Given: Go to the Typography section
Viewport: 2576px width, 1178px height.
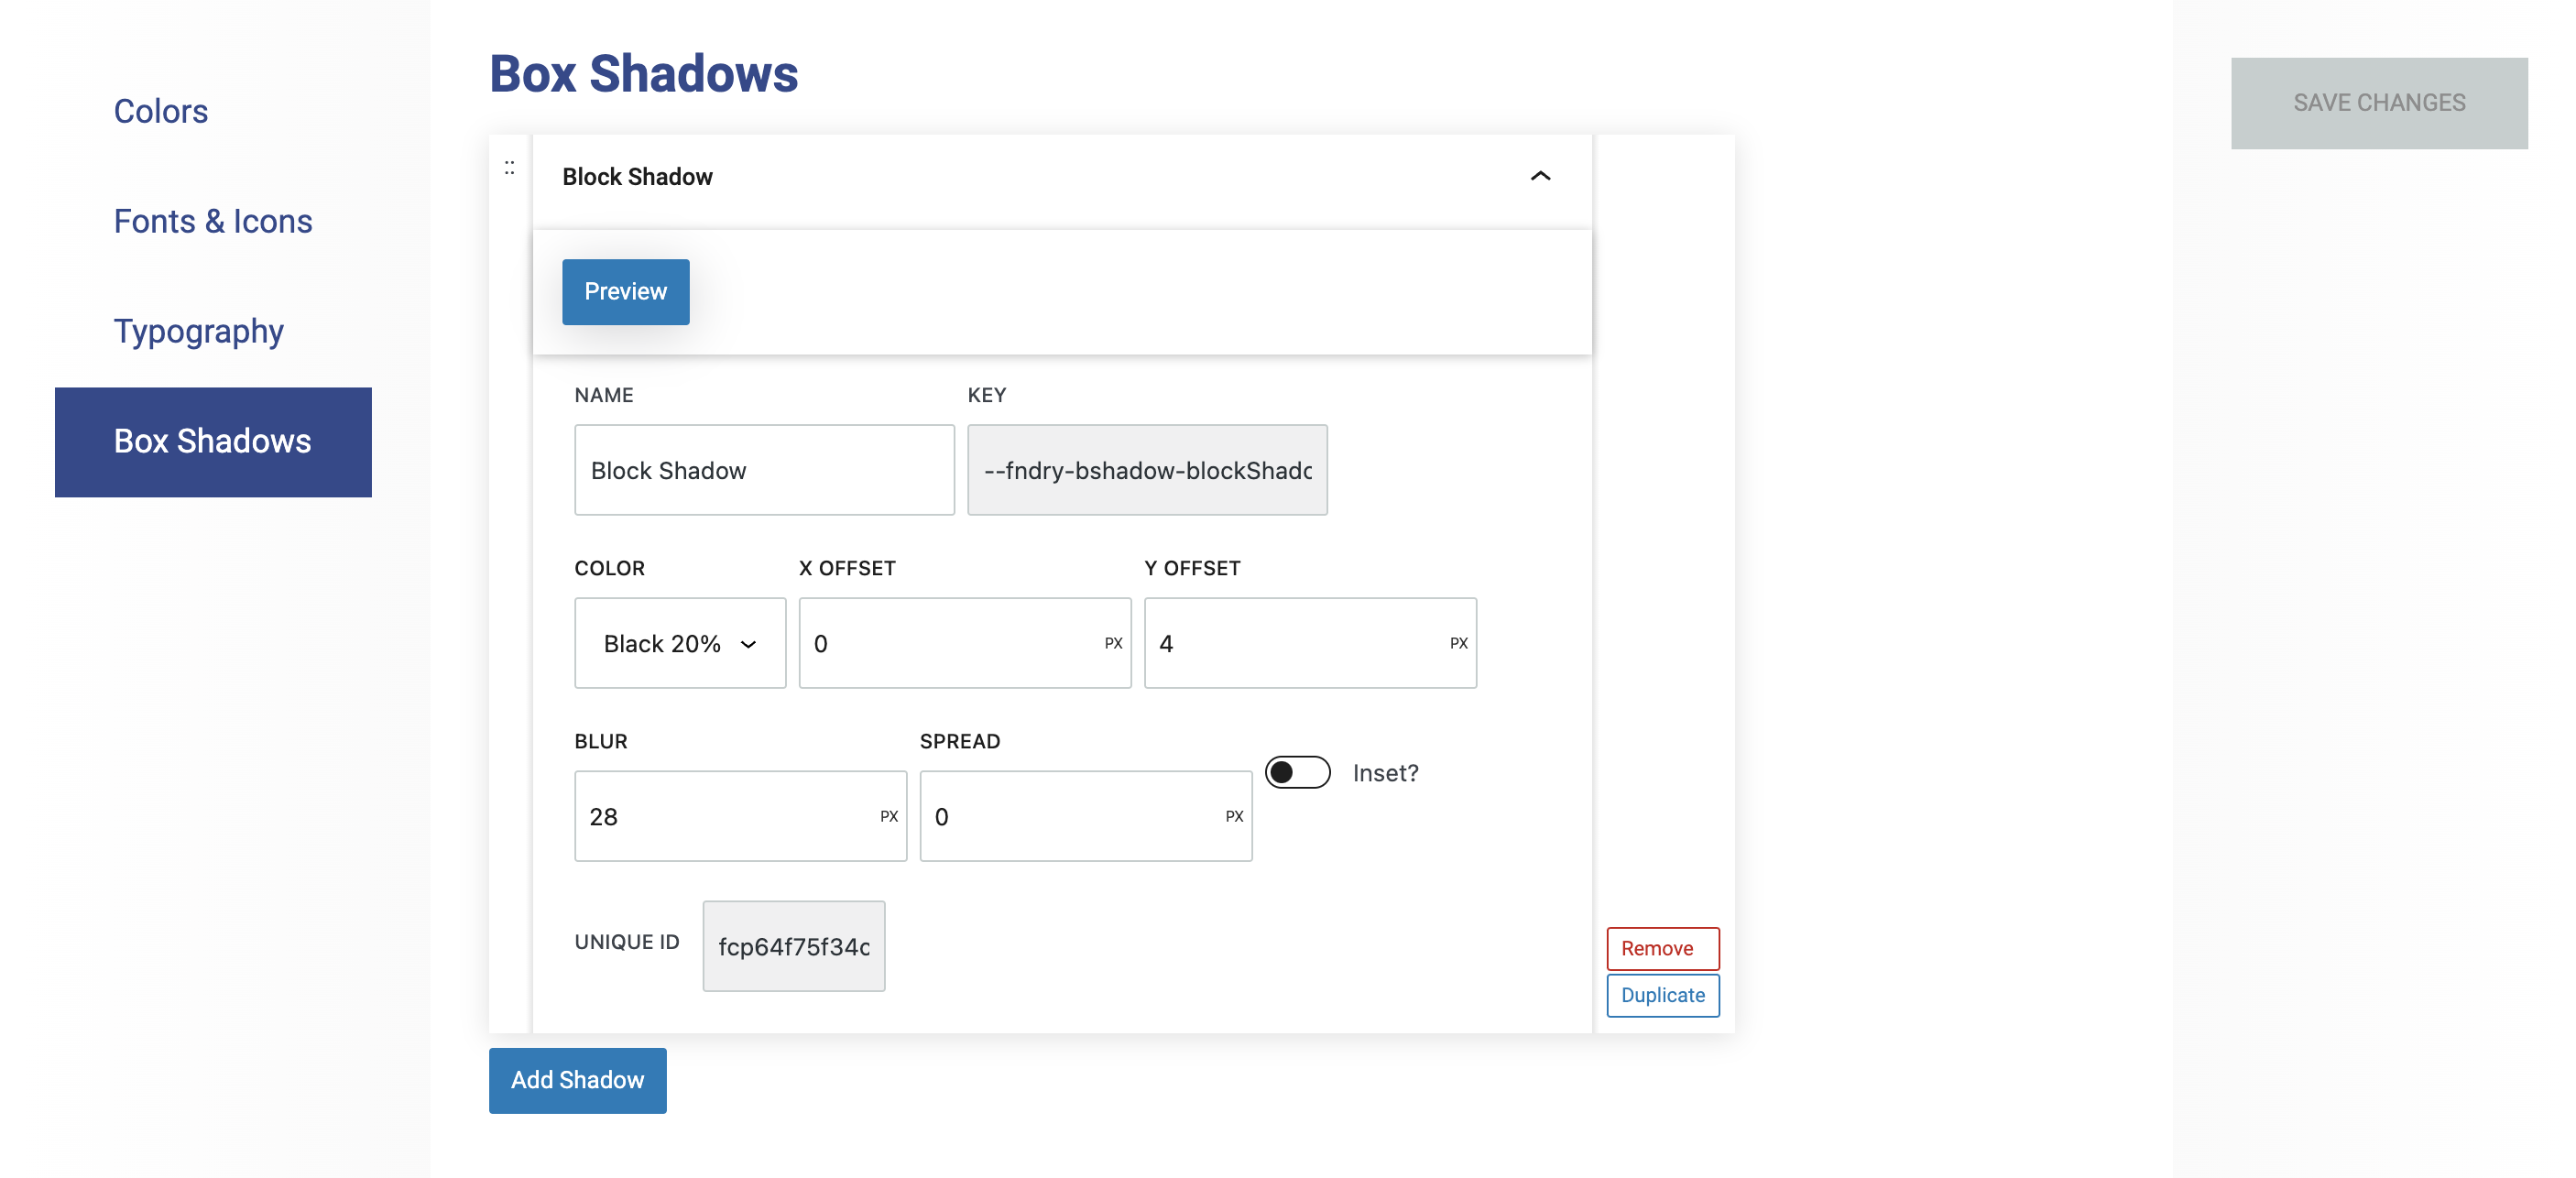Looking at the screenshot, I should point(198,331).
